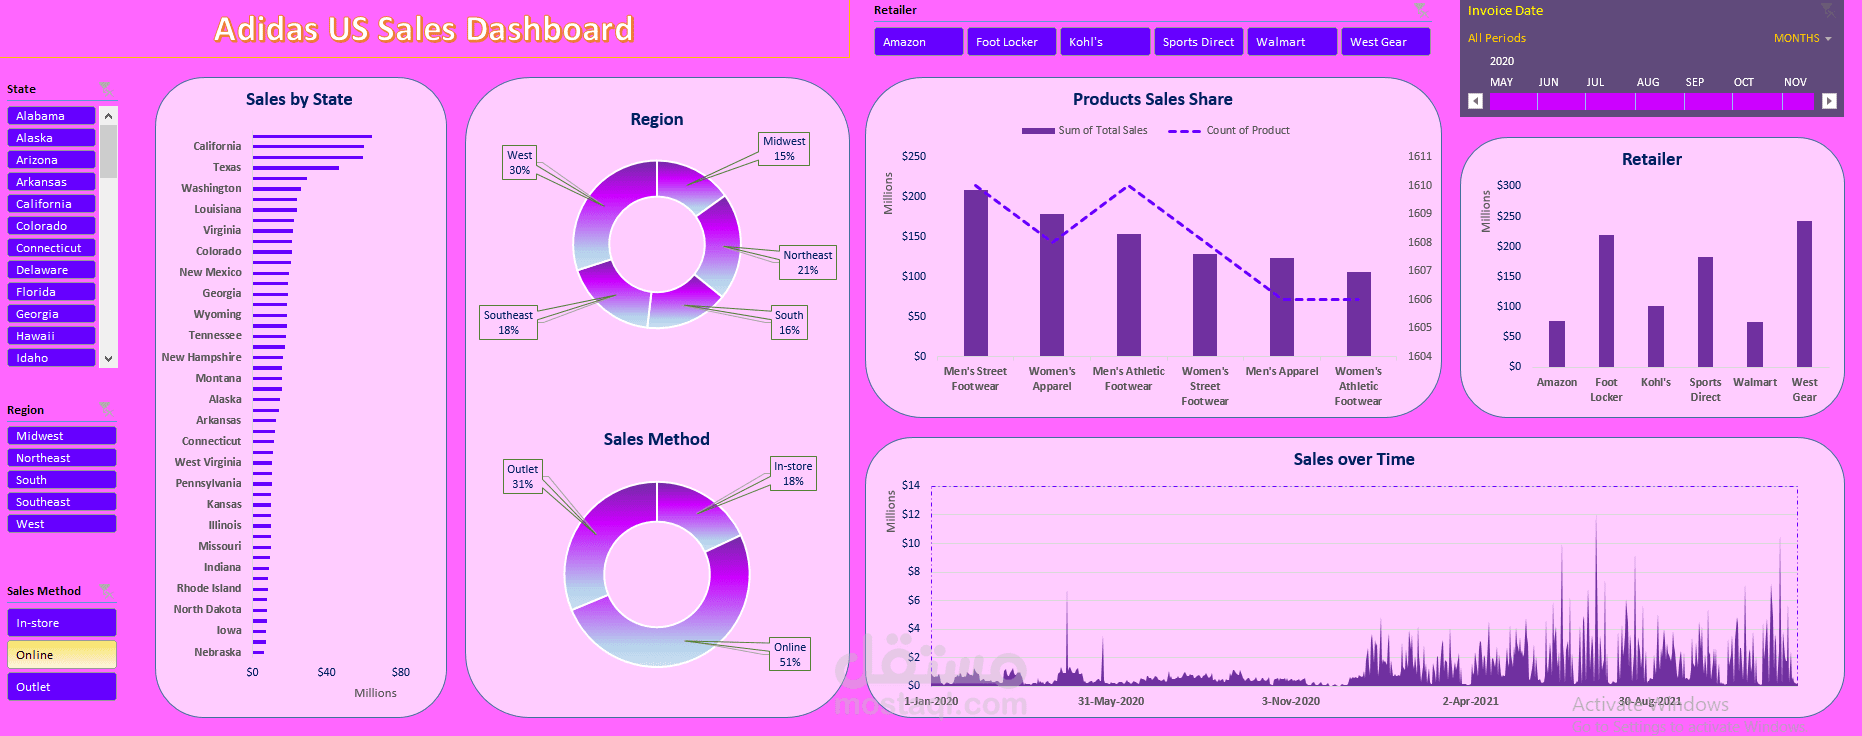Open the MONTHS time-level dropdown
This screenshot has width=1862, height=736.
pos(1802,38)
